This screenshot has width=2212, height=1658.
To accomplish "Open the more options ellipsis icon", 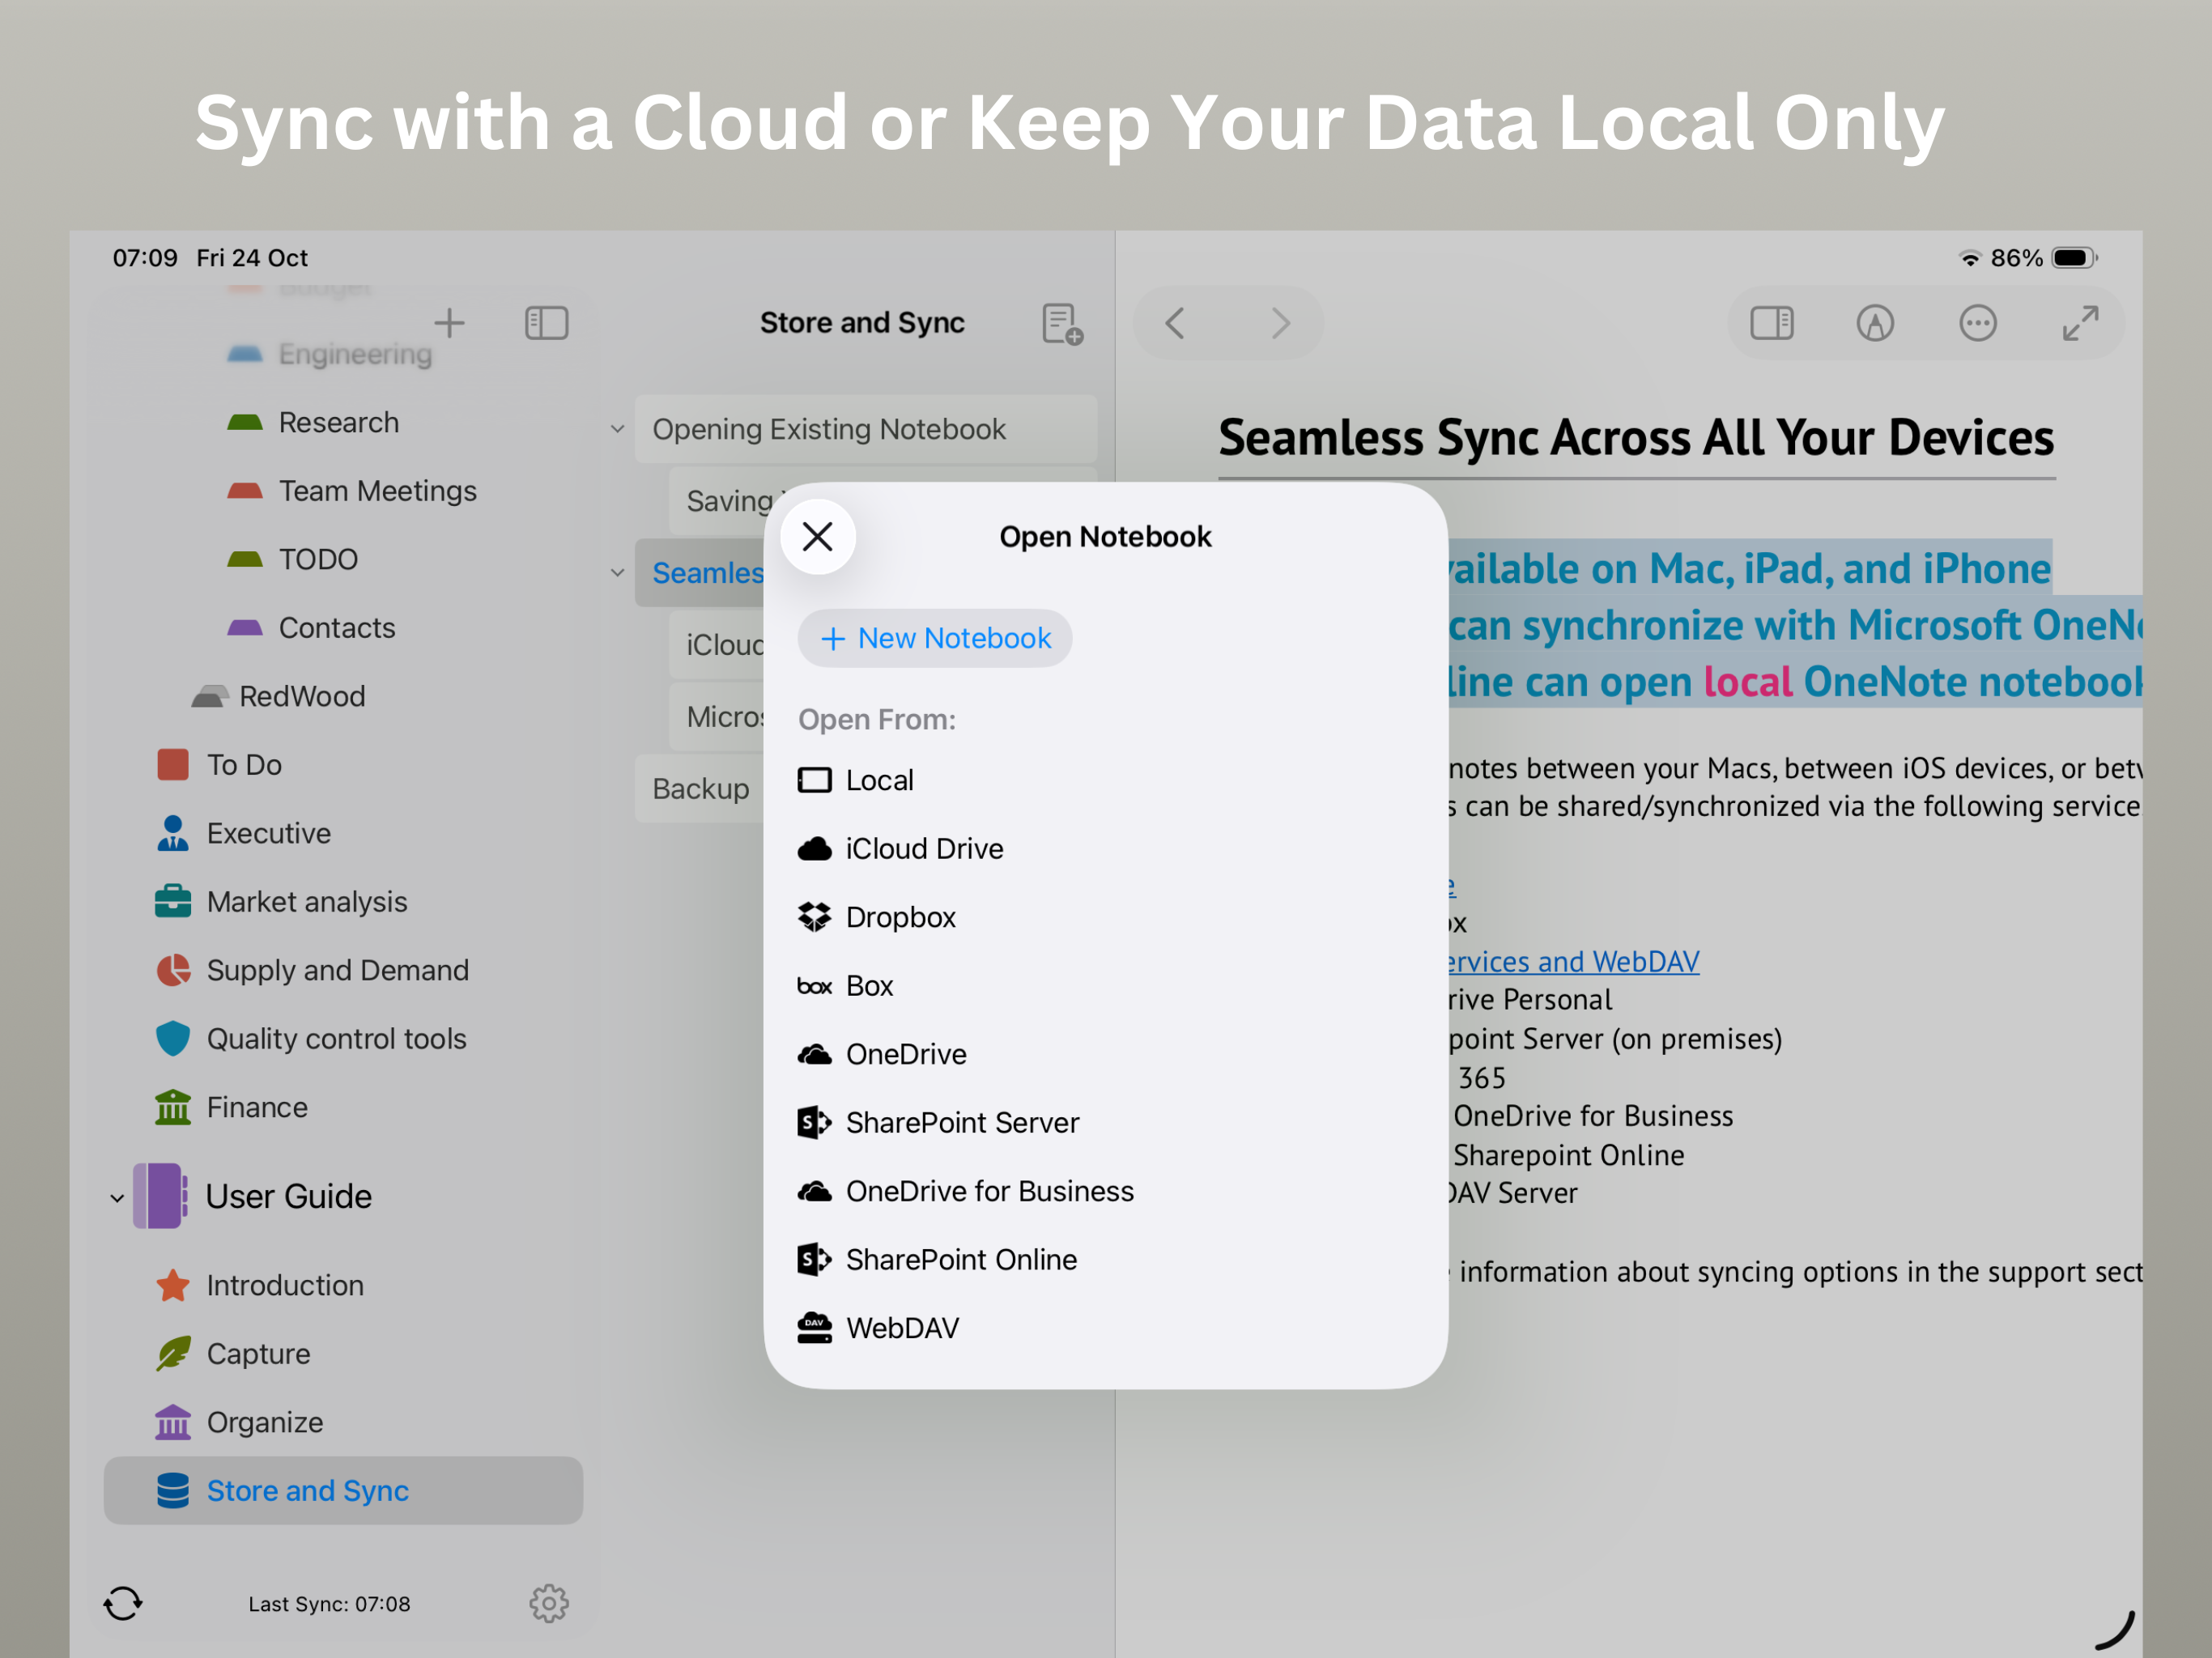I will pyautogui.click(x=1977, y=323).
